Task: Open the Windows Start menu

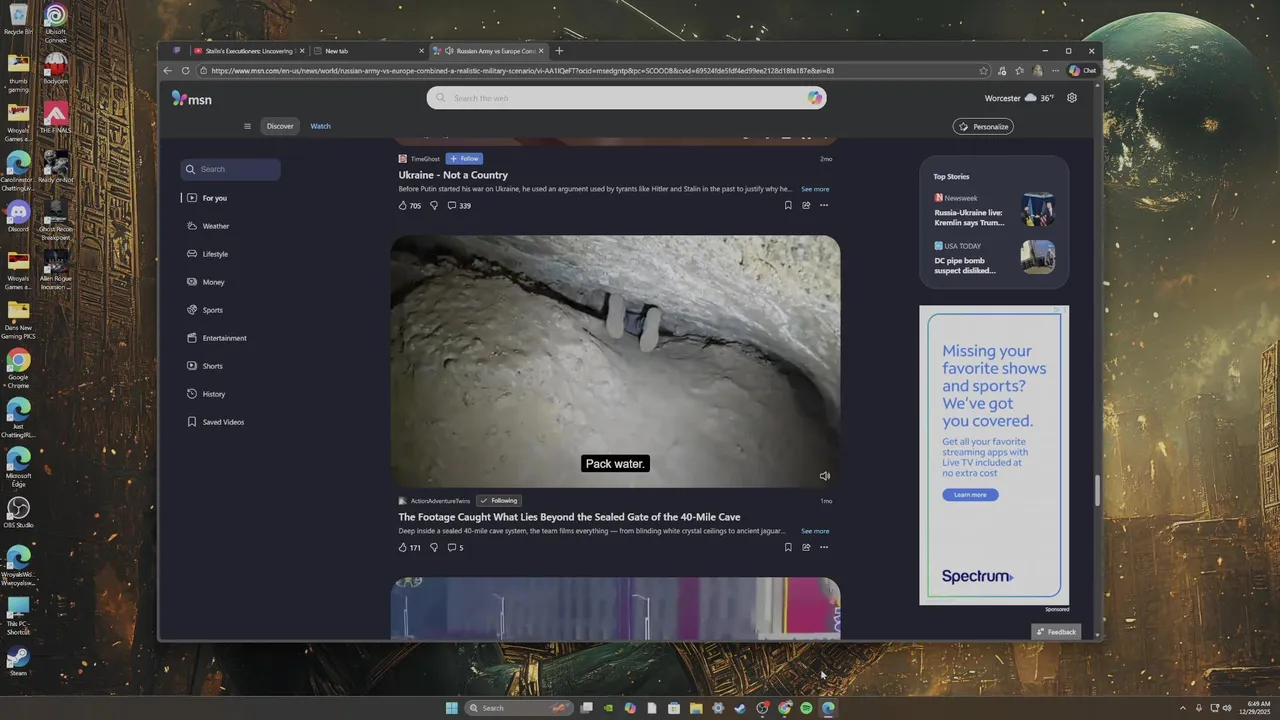Action: click(x=452, y=708)
